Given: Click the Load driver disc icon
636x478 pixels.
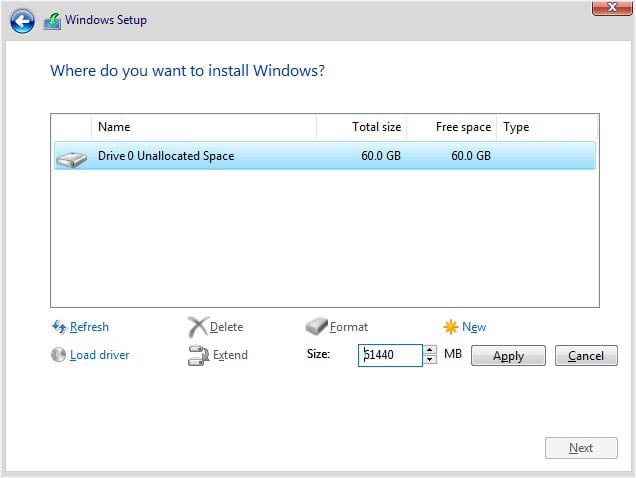Looking at the screenshot, I should (x=58, y=355).
